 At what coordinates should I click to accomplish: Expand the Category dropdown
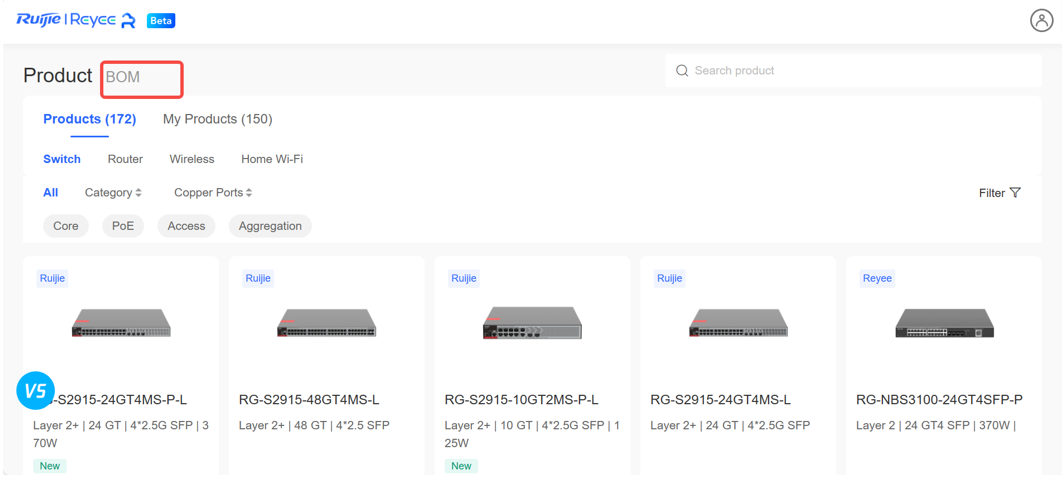113,193
